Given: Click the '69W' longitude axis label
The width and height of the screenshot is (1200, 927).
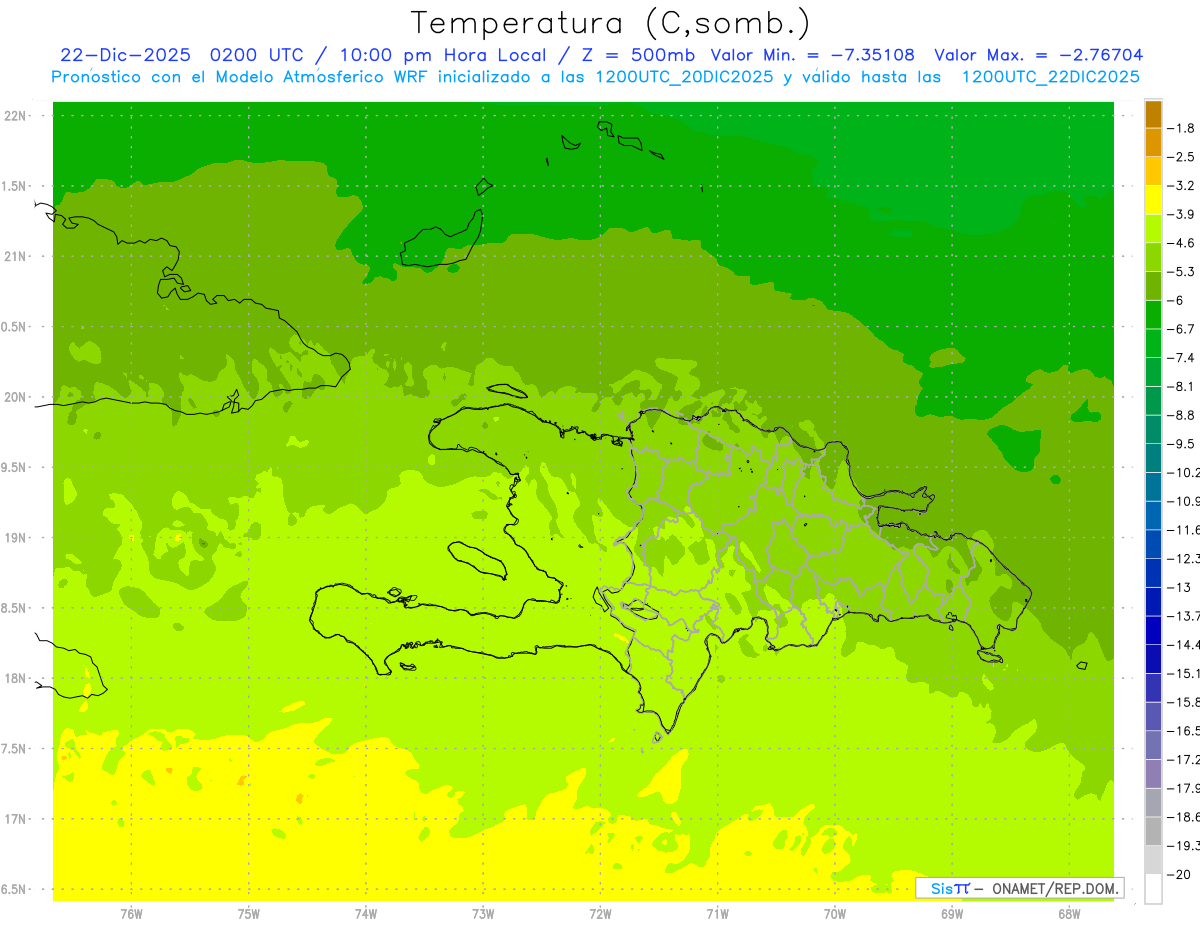Looking at the screenshot, I should (x=951, y=914).
